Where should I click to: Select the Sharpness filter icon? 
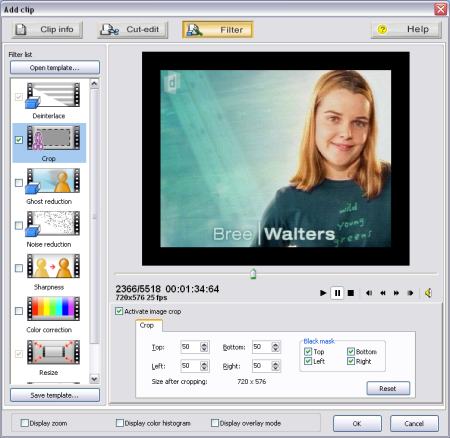pyautogui.click(x=53, y=266)
